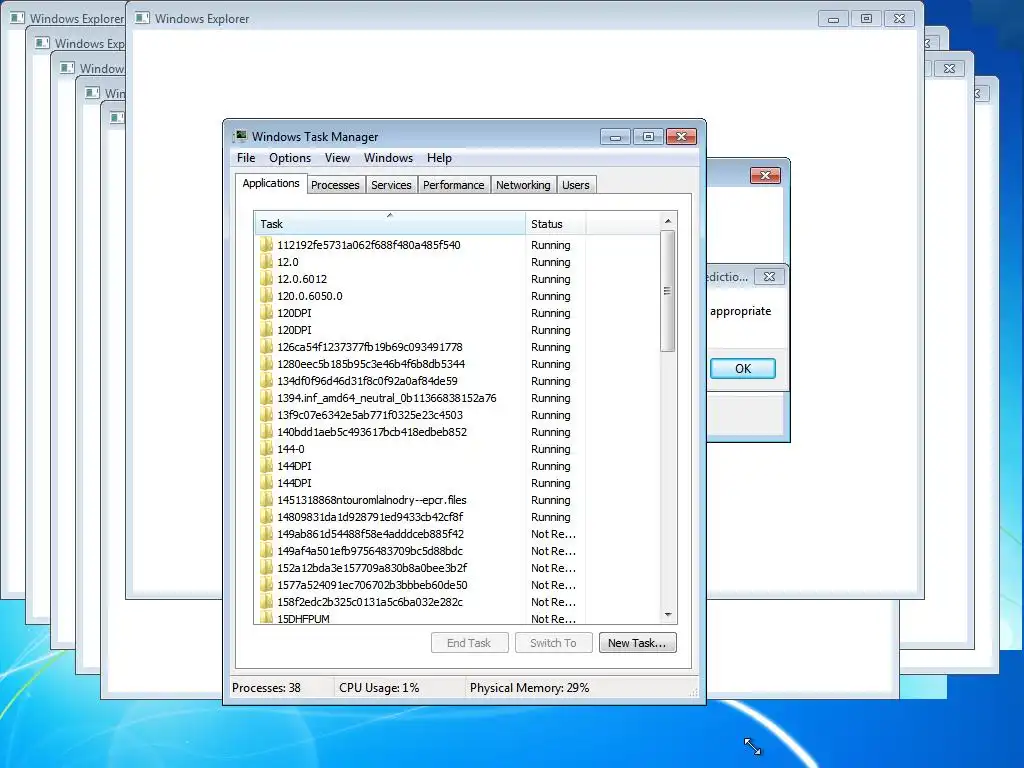The width and height of the screenshot is (1024, 768).
Task: Select task 120.0.6050.0 in the list
Action: [310, 296]
